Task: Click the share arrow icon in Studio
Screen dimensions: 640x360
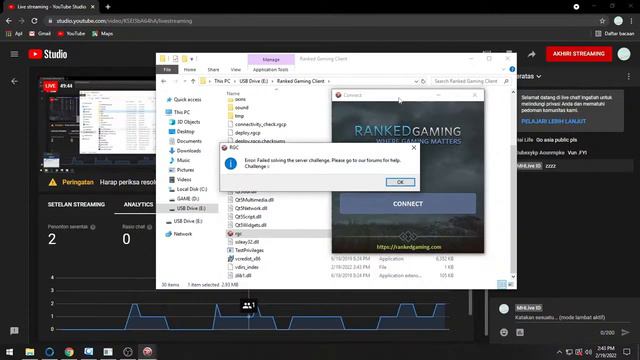Action: coord(531,54)
